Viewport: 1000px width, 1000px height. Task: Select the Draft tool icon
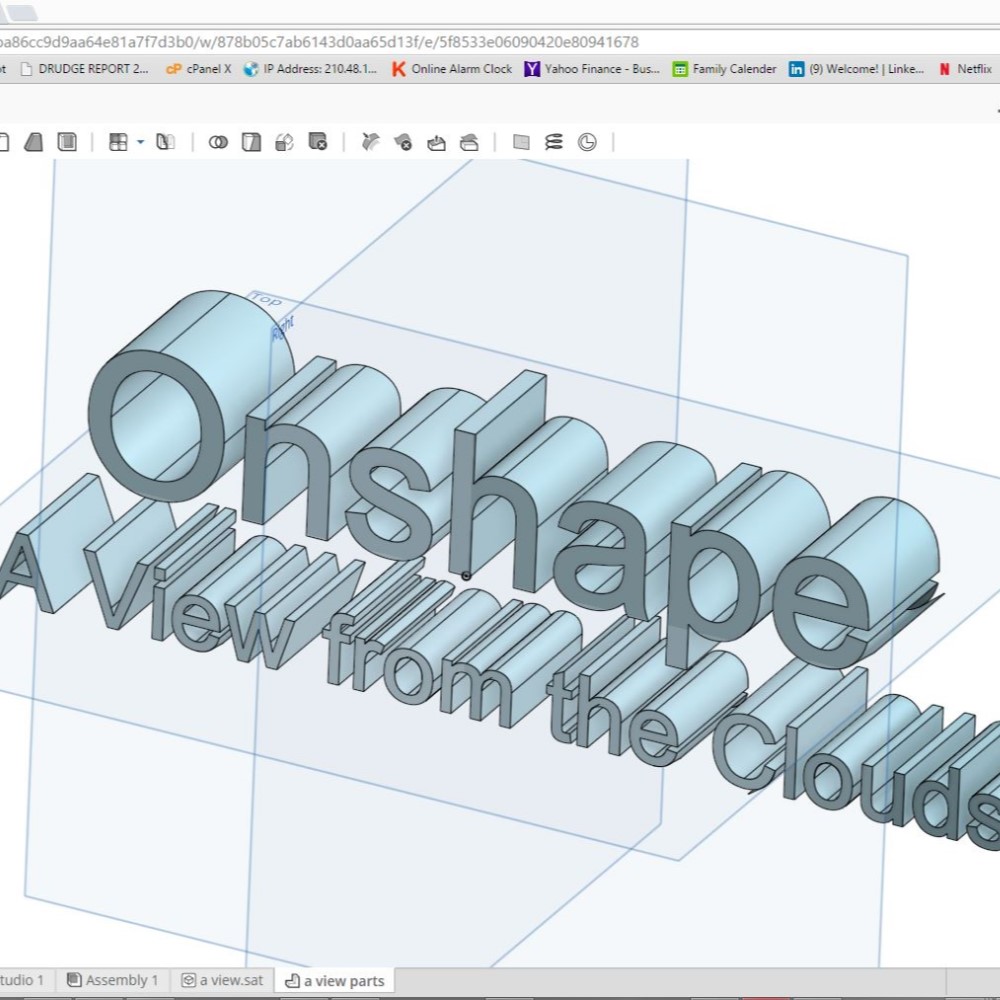[x=34, y=142]
